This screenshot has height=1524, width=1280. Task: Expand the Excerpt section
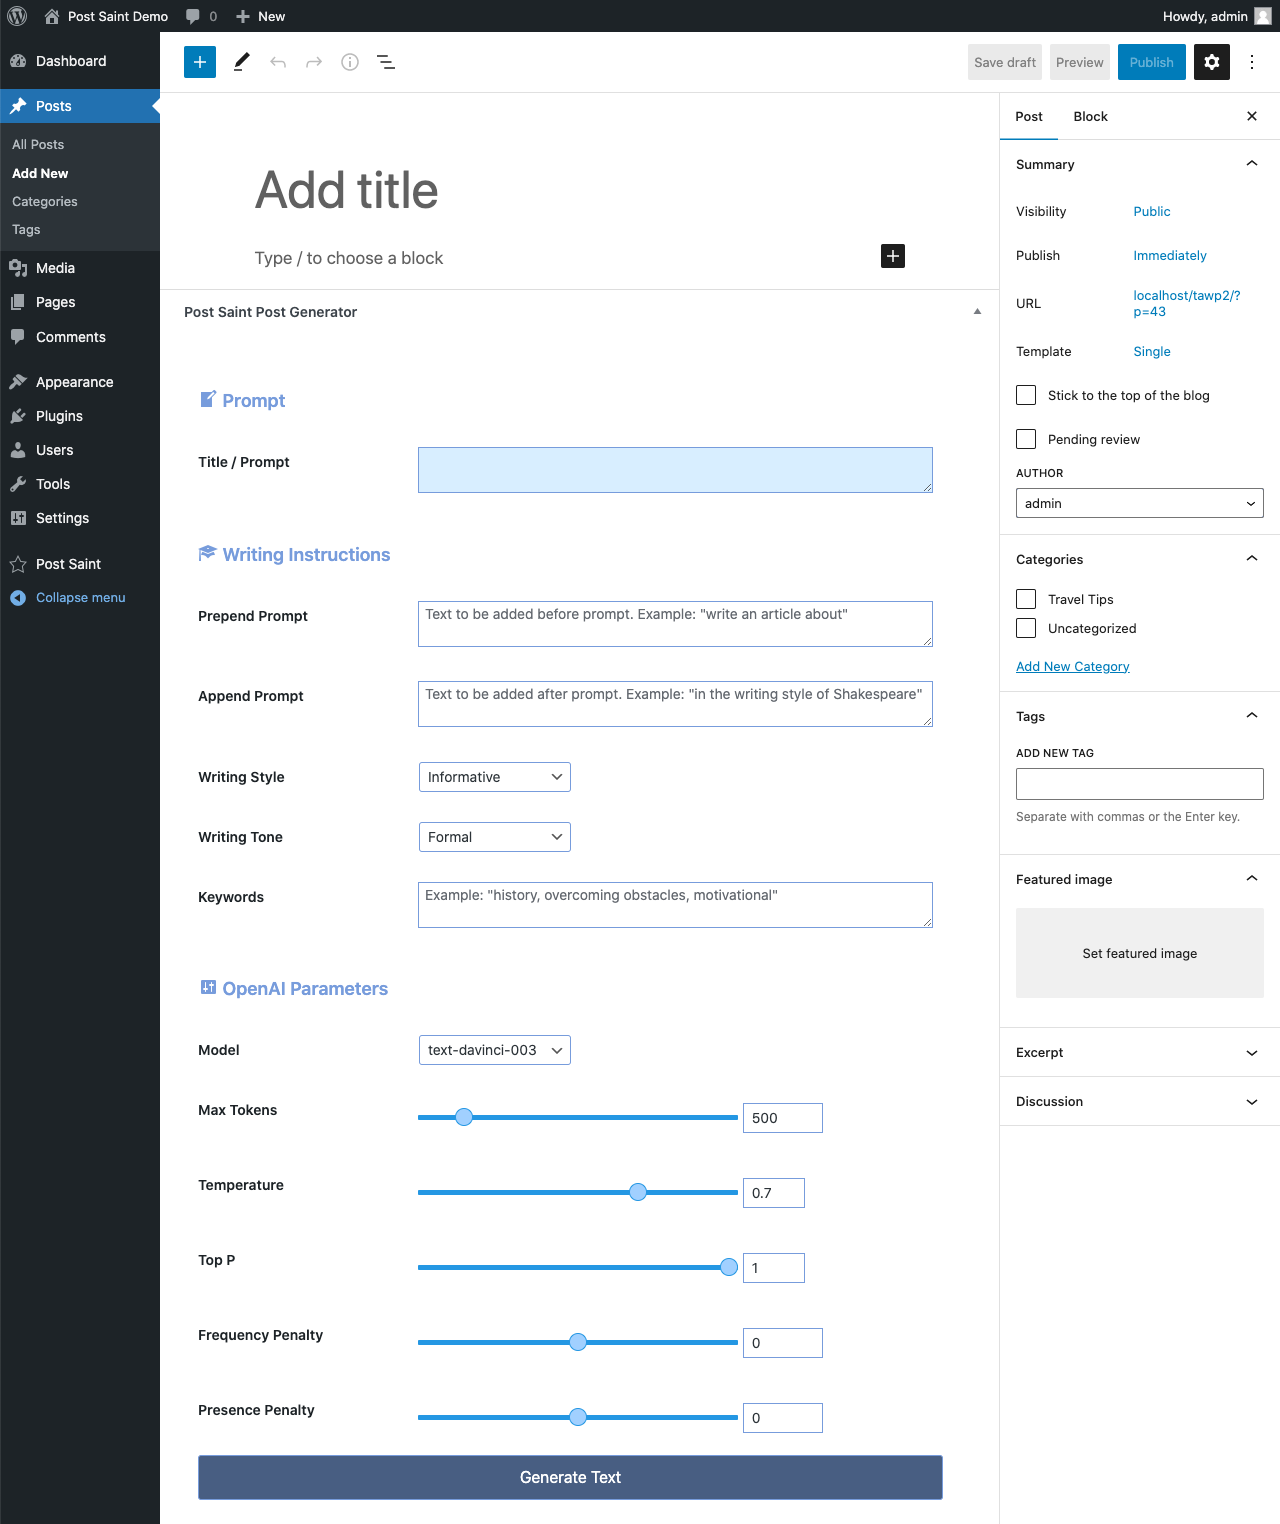click(x=1140, y=1052)
